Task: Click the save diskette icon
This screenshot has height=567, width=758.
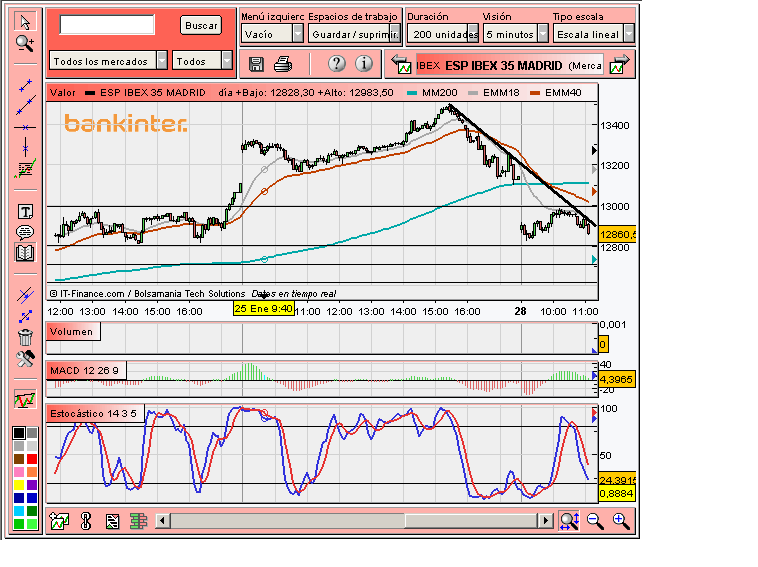Action: pos(256,64)
